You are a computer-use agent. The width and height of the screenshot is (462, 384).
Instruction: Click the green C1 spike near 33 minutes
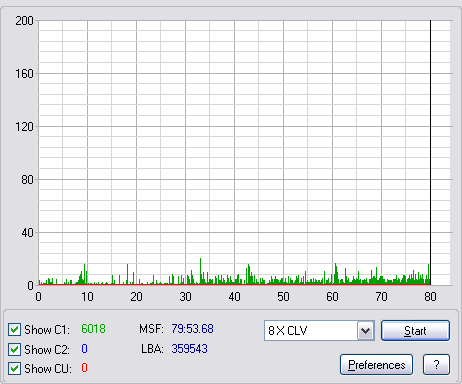(200, 271)
